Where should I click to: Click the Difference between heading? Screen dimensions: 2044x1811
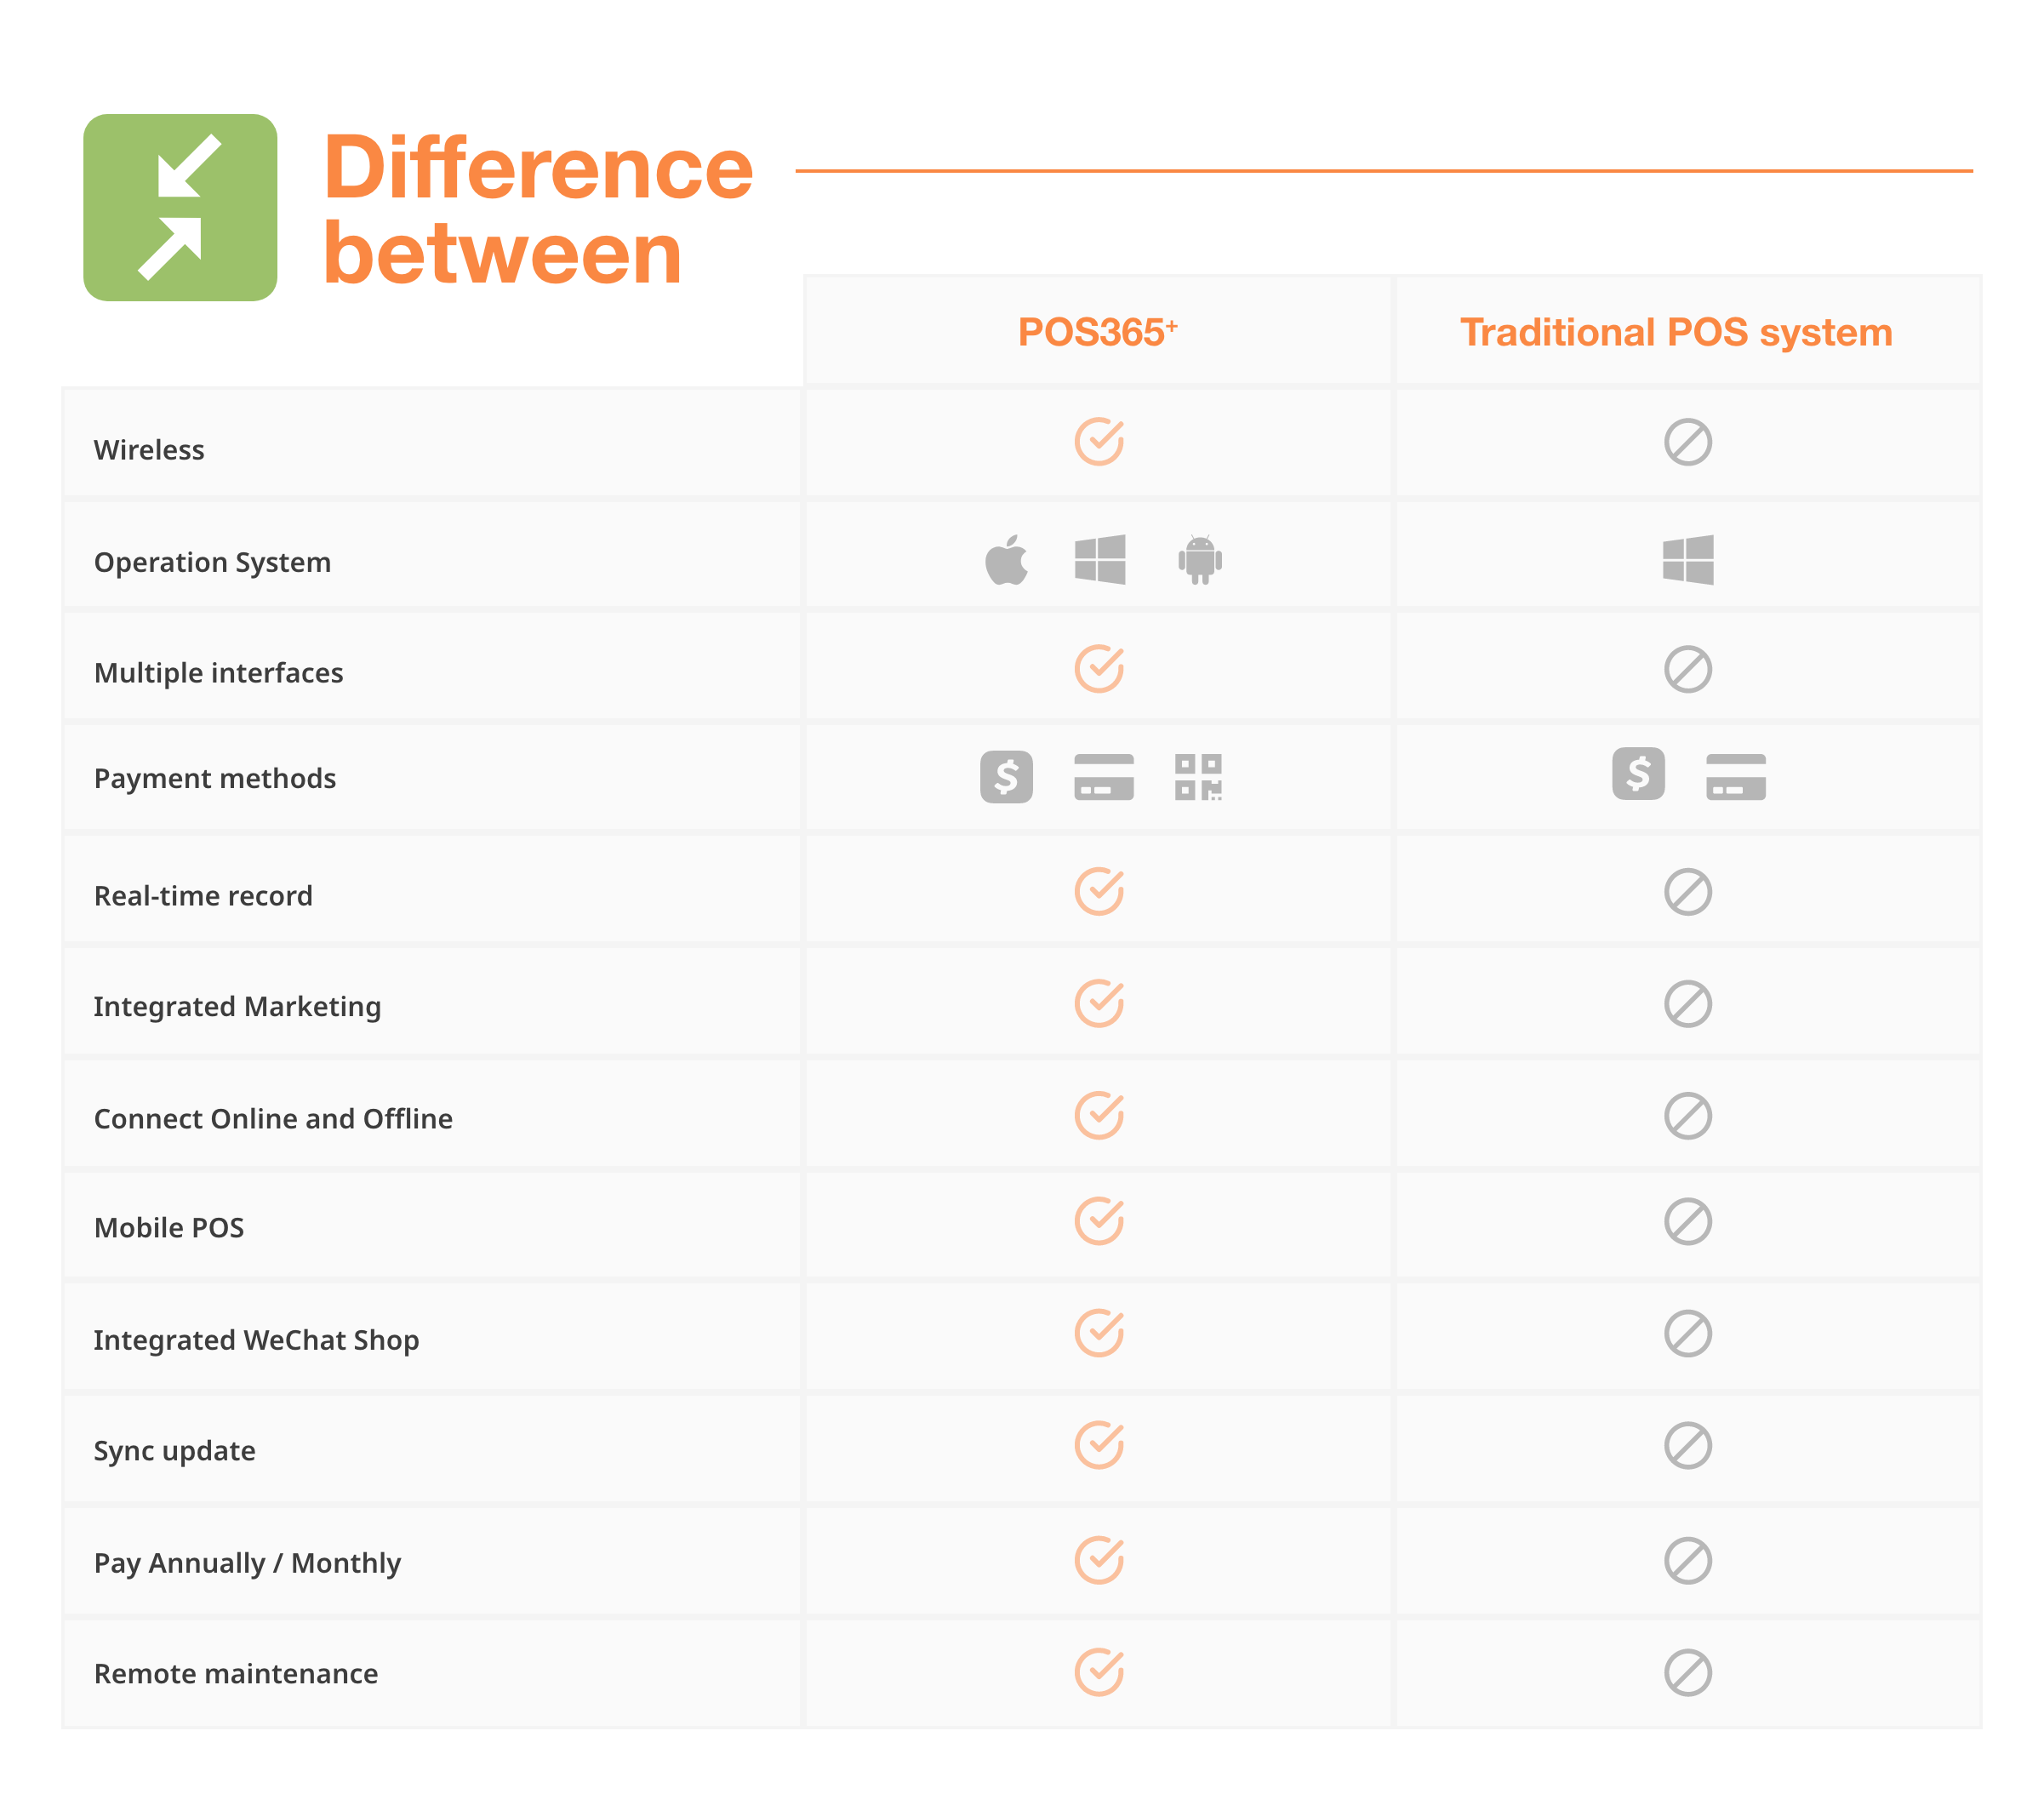537,210
